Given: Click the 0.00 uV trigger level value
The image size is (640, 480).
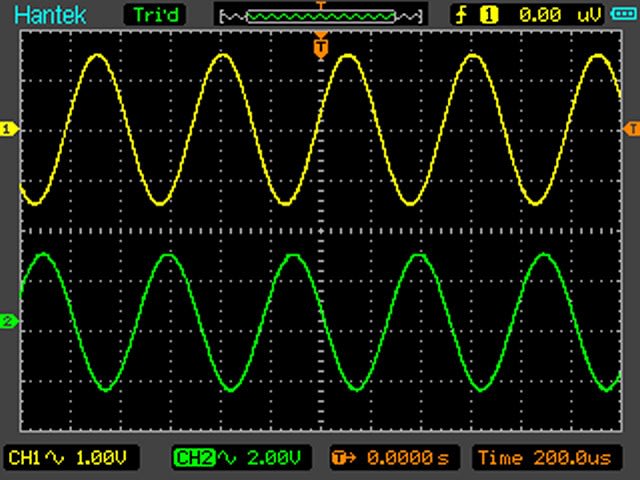Looking at the screenshot, I should (560, 15).
